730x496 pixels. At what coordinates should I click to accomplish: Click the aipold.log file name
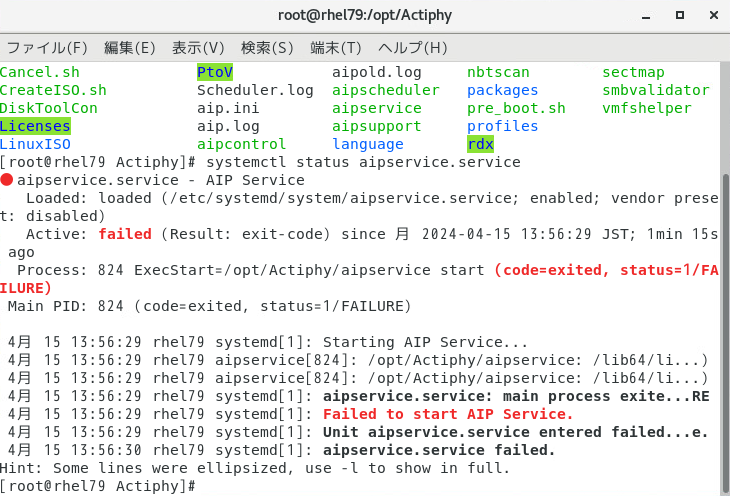[x=376, y=72]
